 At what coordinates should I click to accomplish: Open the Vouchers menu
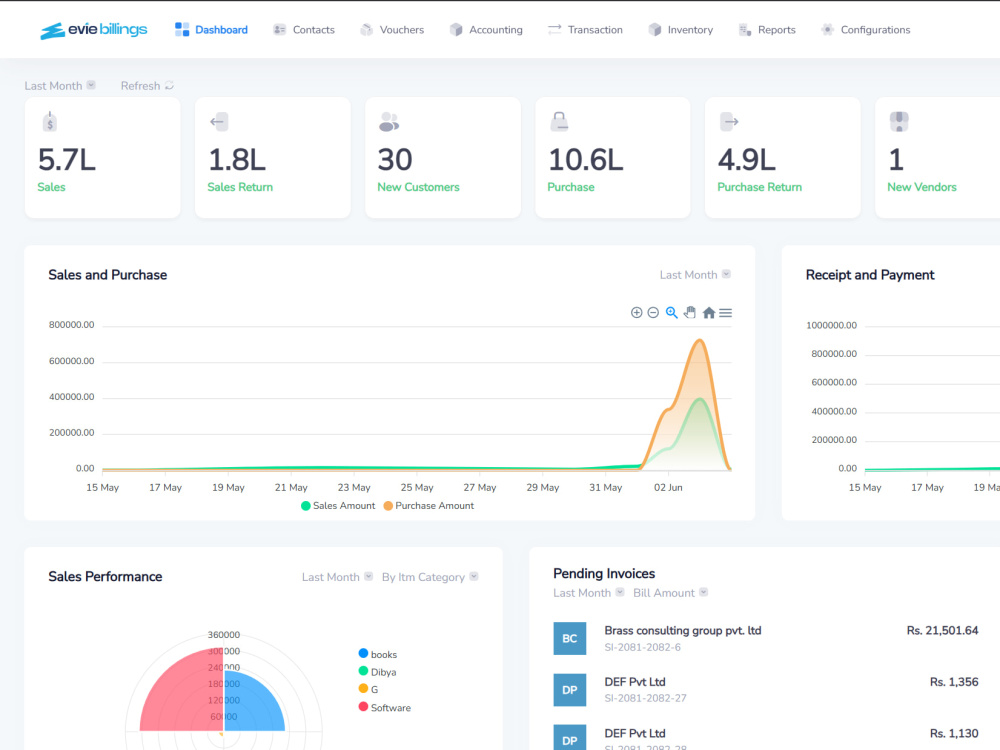(x=392, y=29)
